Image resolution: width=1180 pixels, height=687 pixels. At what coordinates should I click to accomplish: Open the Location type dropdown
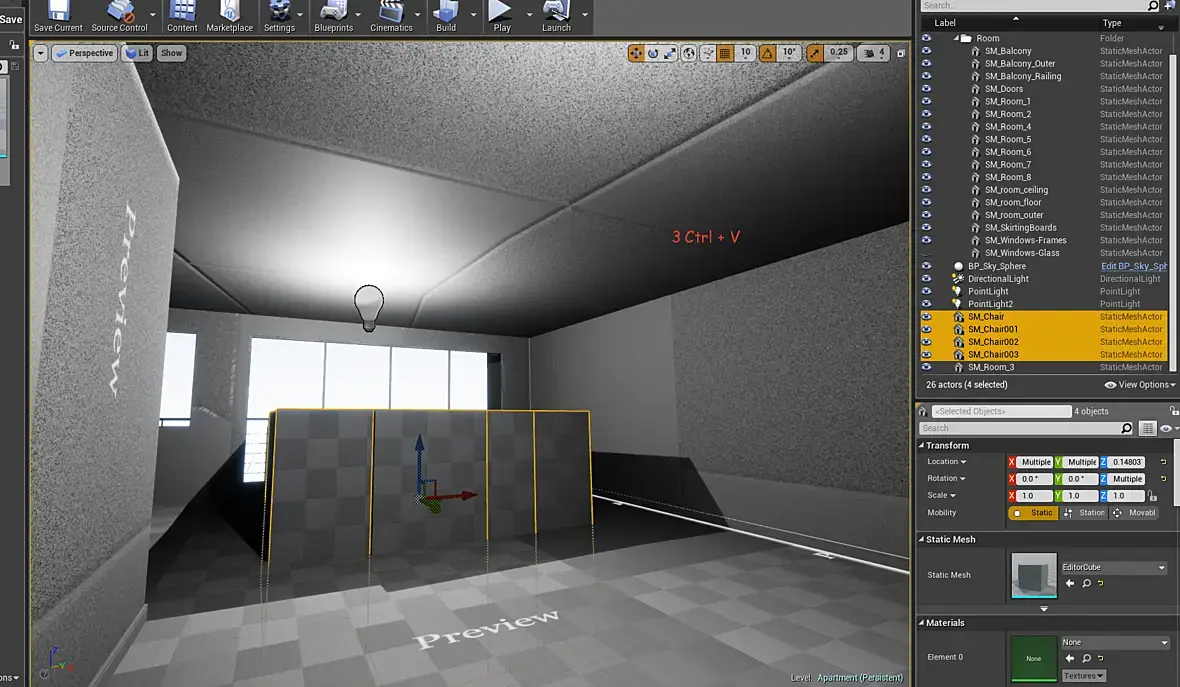tap(947, 462)
